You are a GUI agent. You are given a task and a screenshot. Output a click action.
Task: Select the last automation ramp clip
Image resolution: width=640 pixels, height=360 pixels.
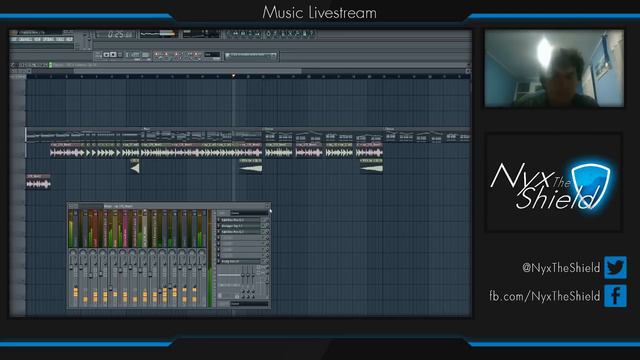pos(371,167)
